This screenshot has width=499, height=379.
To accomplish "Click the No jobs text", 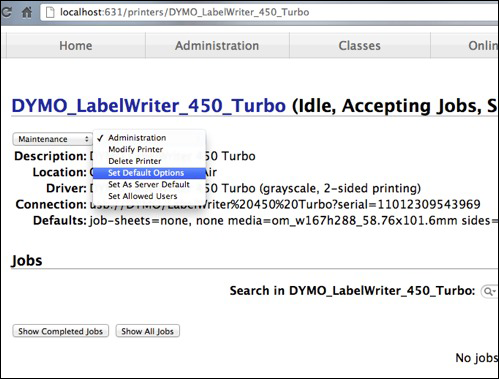I will pos(477,358).
